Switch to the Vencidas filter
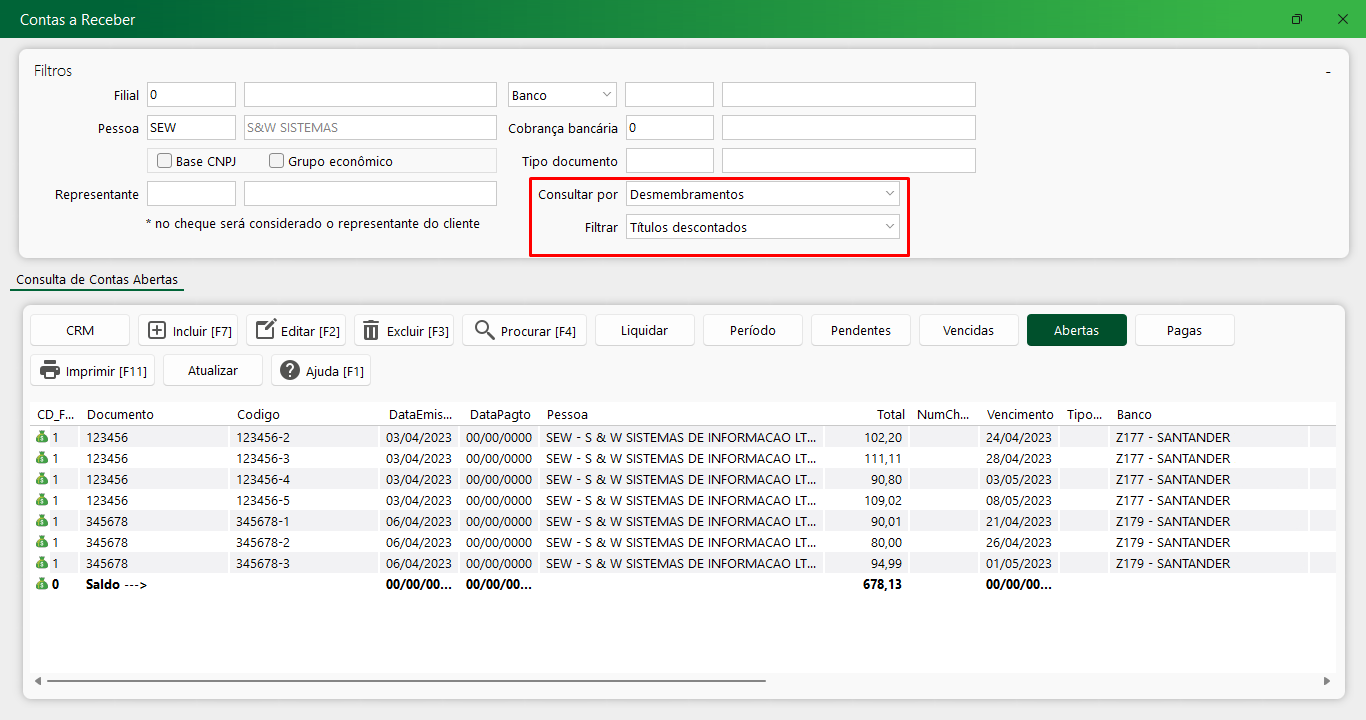The height and width of the screenshot is (720, 1366). (968, 331)
